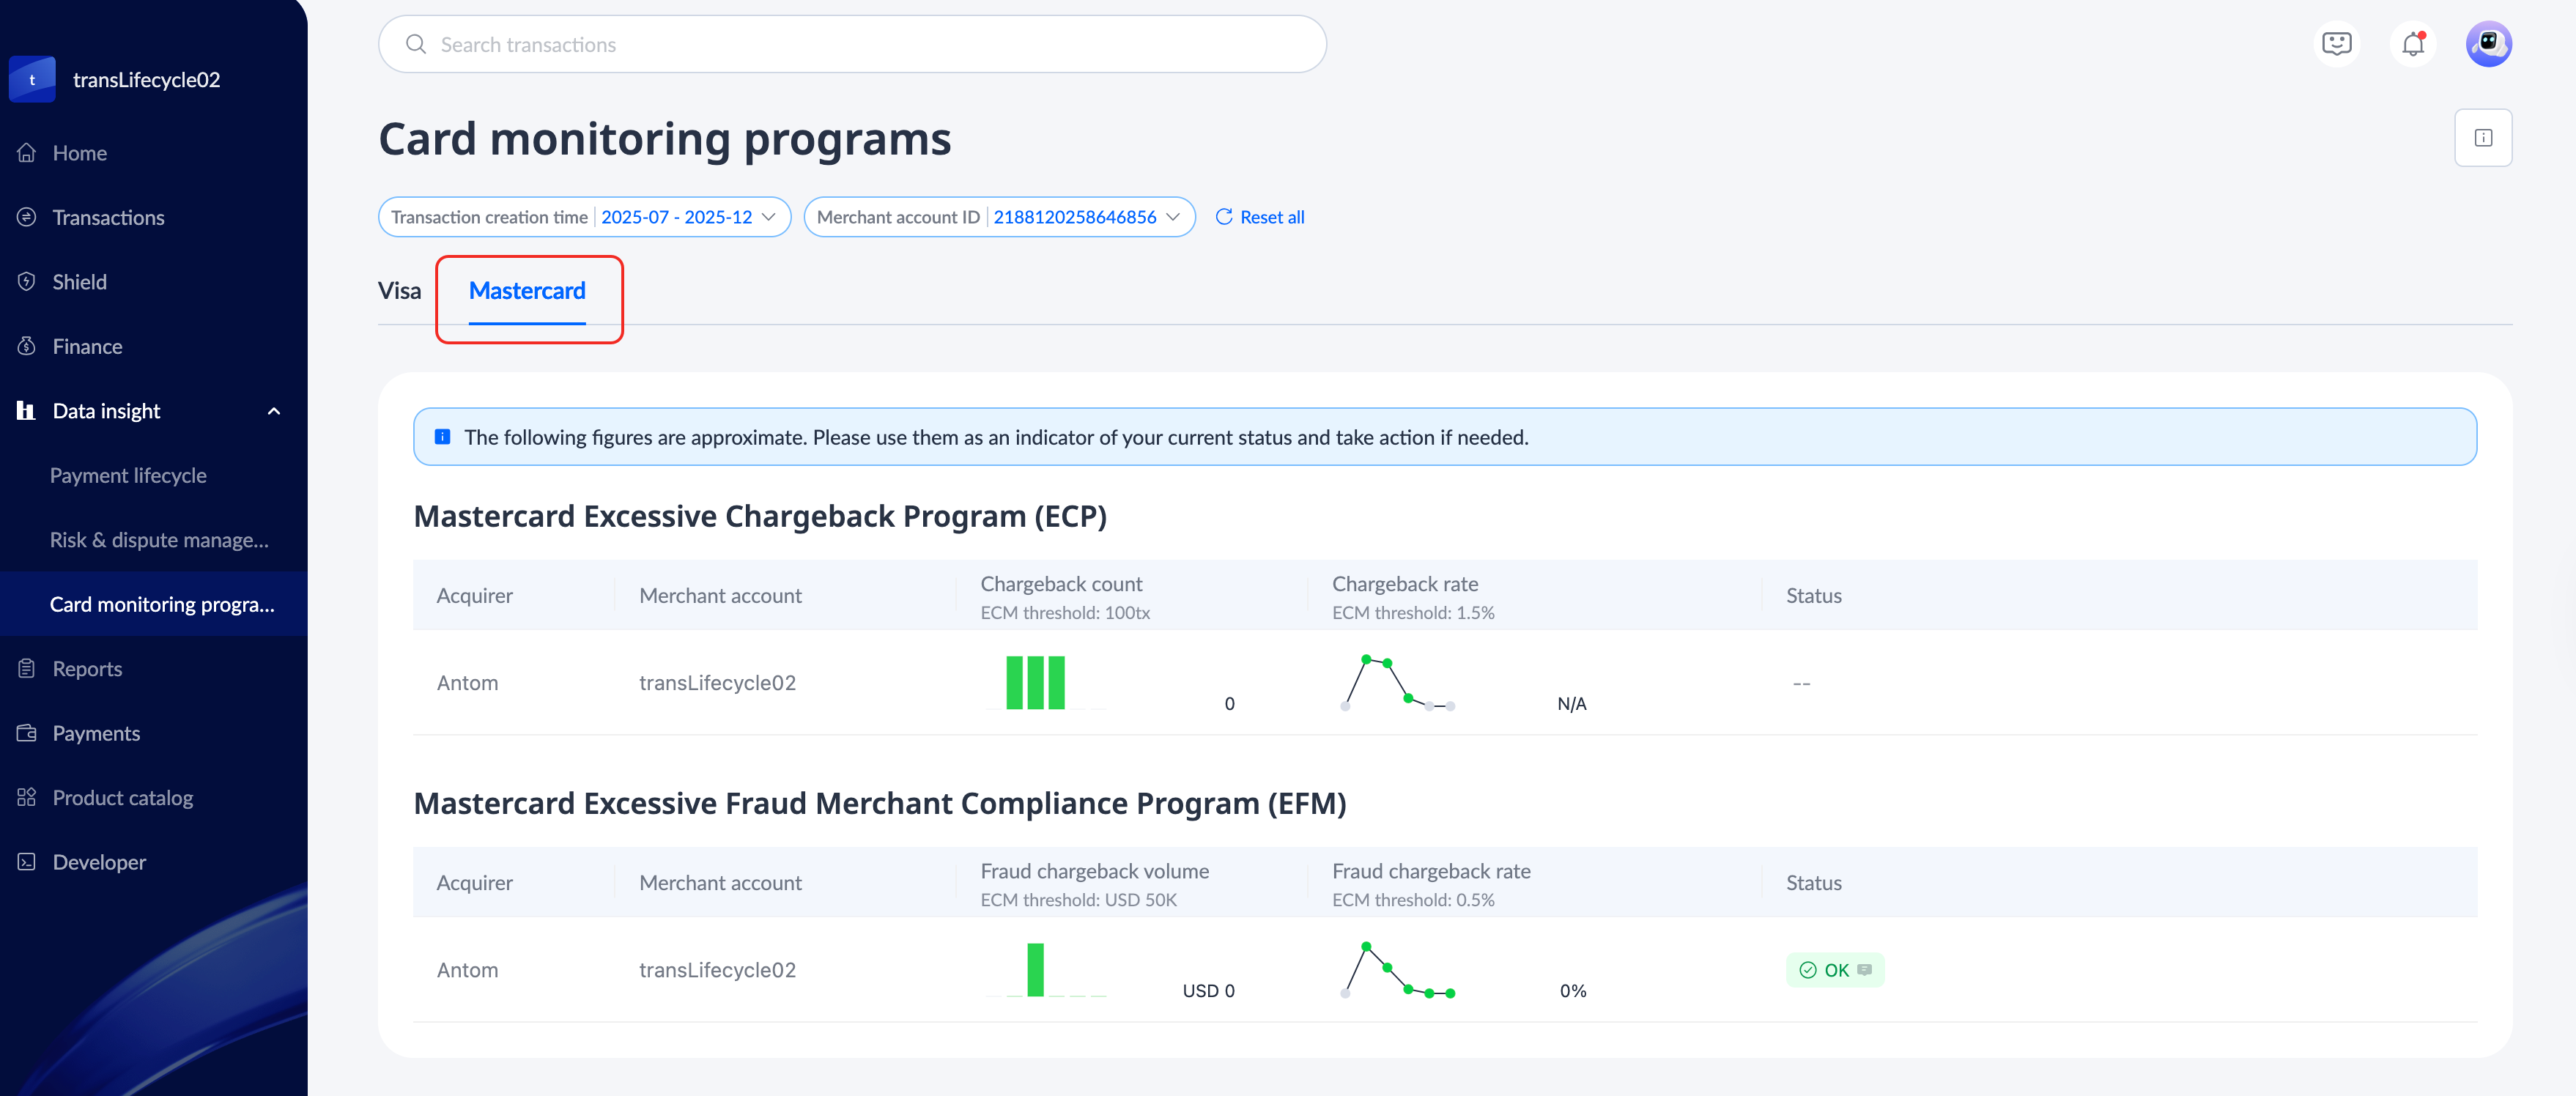The width and height of the screenshot is (2576, 1096).
Task: Open Transaction creation time filter dropdown
Action: coord(584,217)
